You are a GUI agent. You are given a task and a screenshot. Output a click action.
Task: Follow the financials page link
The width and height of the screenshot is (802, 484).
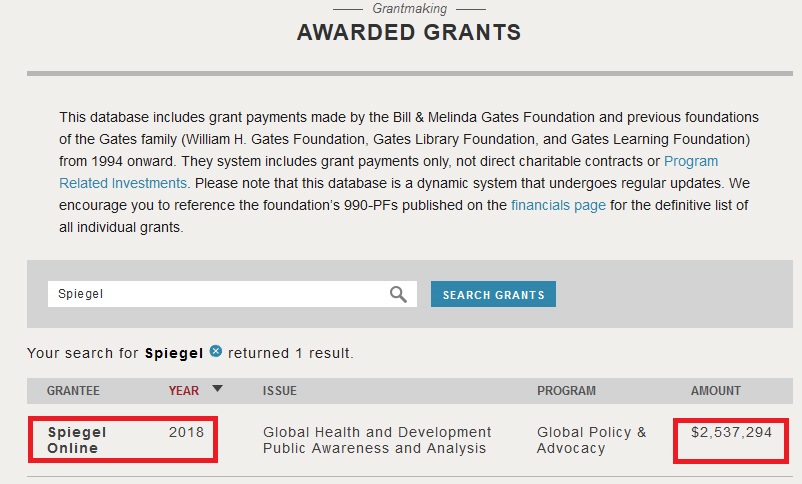pyautogui.click(x=558, y=205)
